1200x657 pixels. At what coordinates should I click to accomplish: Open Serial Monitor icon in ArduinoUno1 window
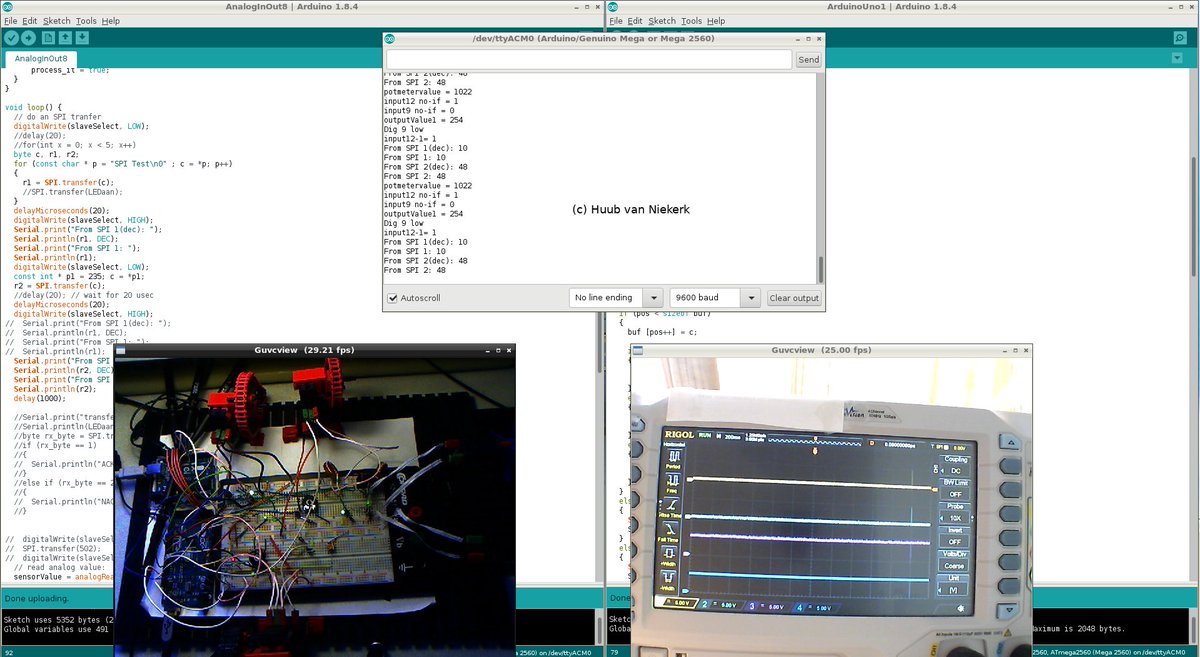1180,38
